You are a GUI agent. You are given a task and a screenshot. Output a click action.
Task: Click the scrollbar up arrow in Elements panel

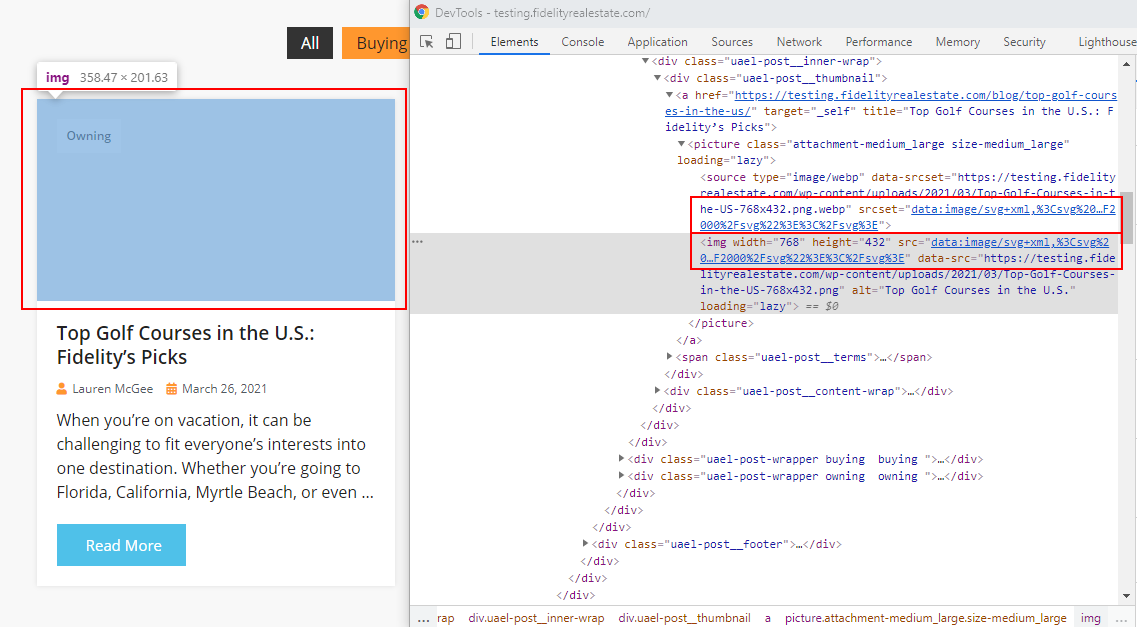(x=1127, y=64)
